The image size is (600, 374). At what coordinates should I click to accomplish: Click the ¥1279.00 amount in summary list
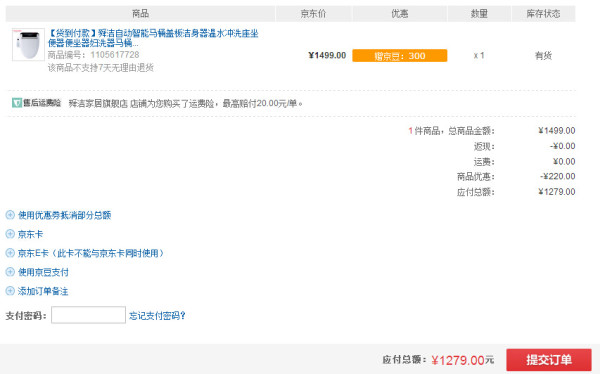[557, 192]
